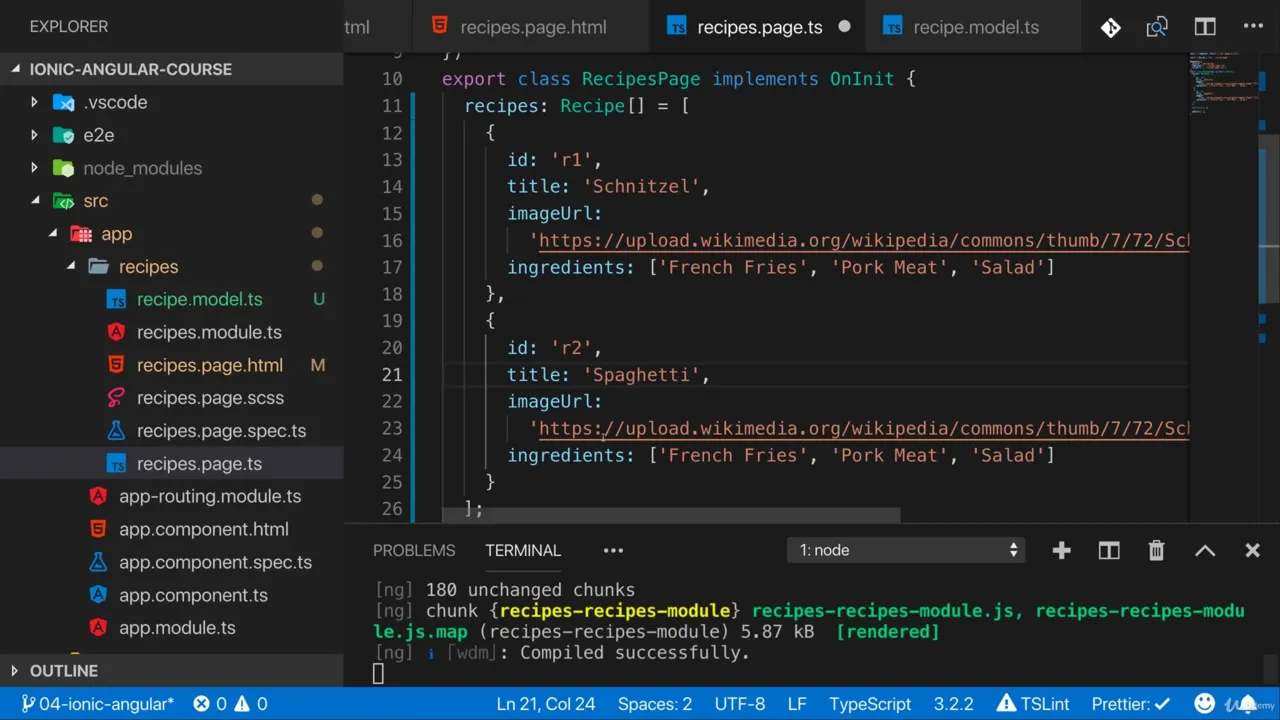Click HTML5 icon beside app.component.html
Screen dimensions: 1280x720
coord(98,529)
